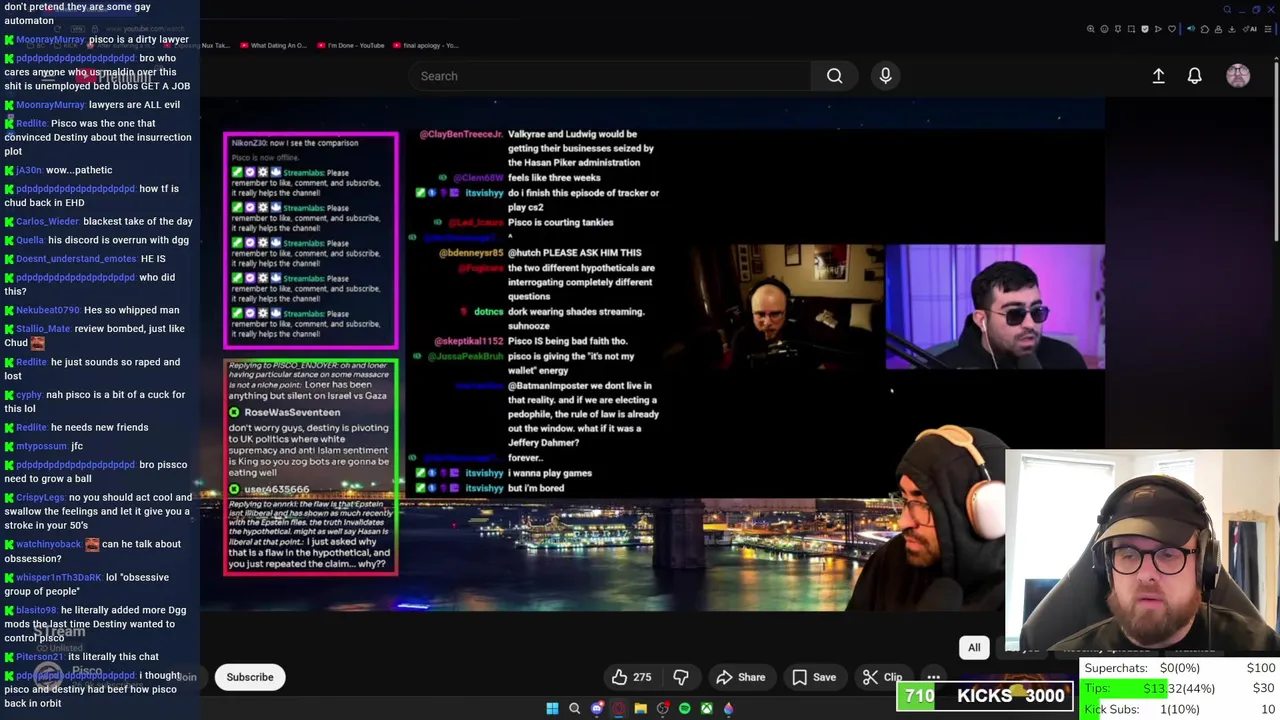
Task: Click the pinboard pin icon in toolbar
Action: click(x=1118, y=29)
